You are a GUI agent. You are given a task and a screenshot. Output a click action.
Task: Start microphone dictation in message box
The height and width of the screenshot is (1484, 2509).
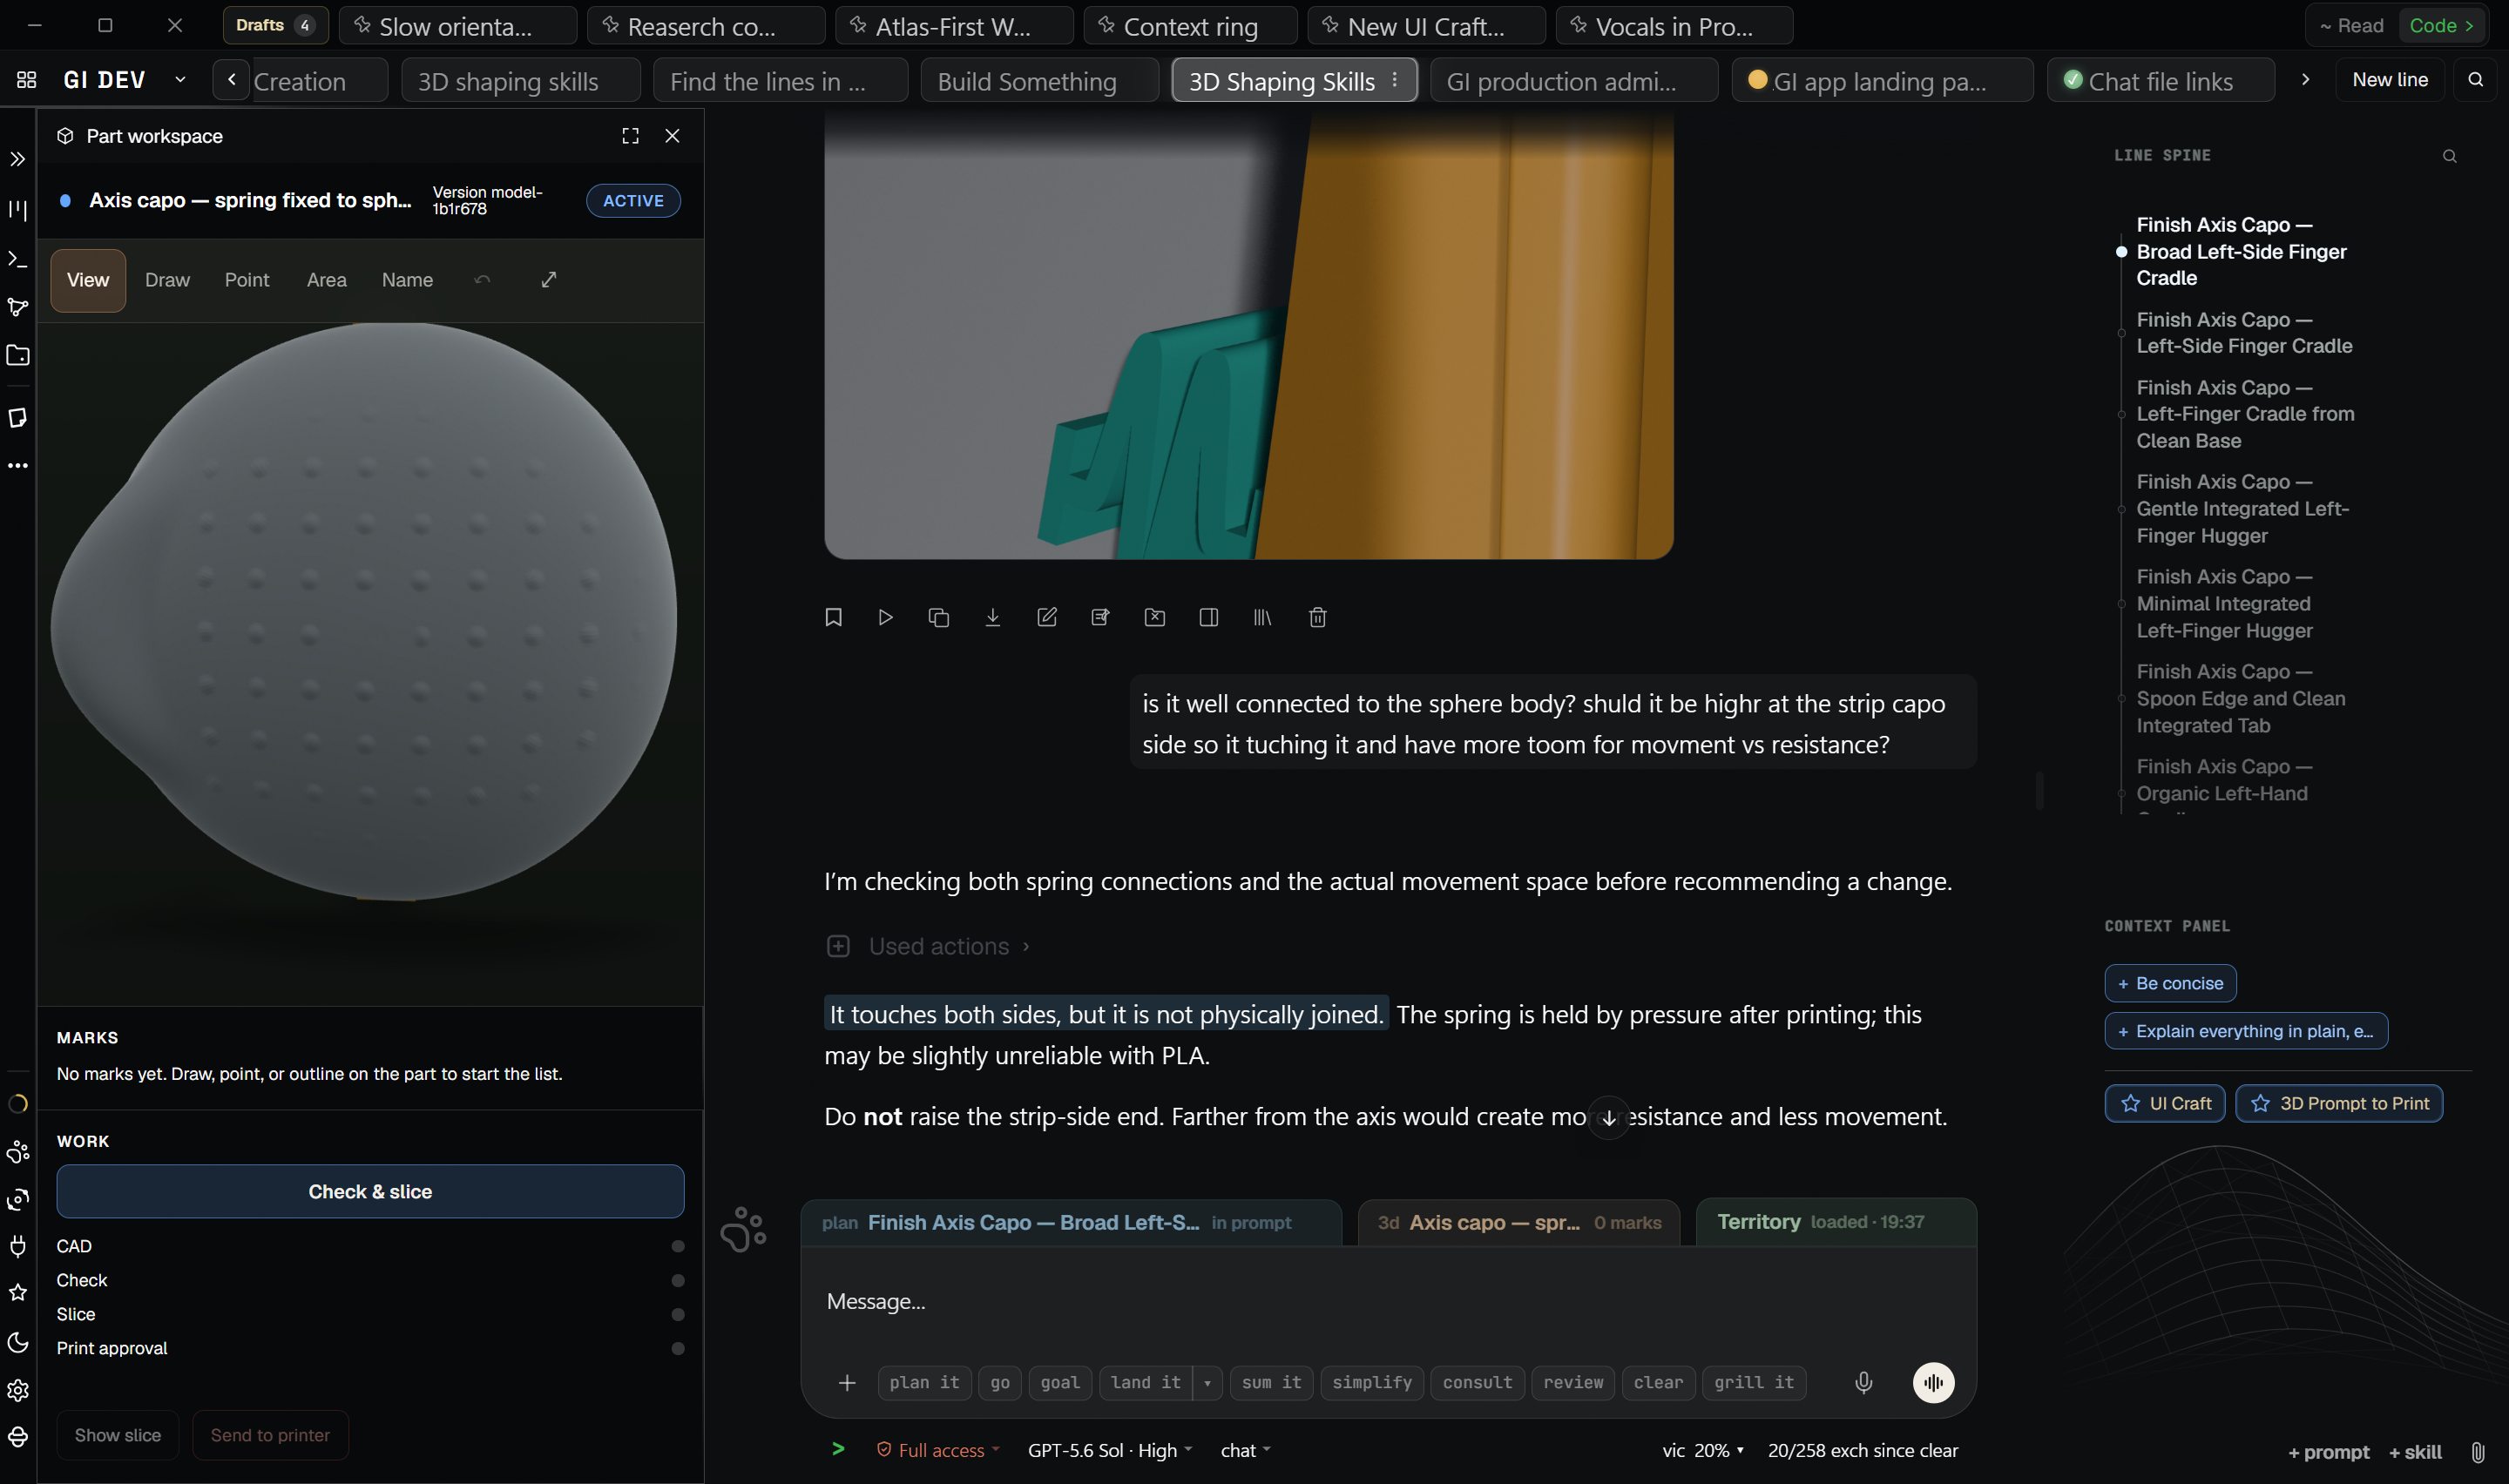pyautogui.click(x=1864, y=1382)
